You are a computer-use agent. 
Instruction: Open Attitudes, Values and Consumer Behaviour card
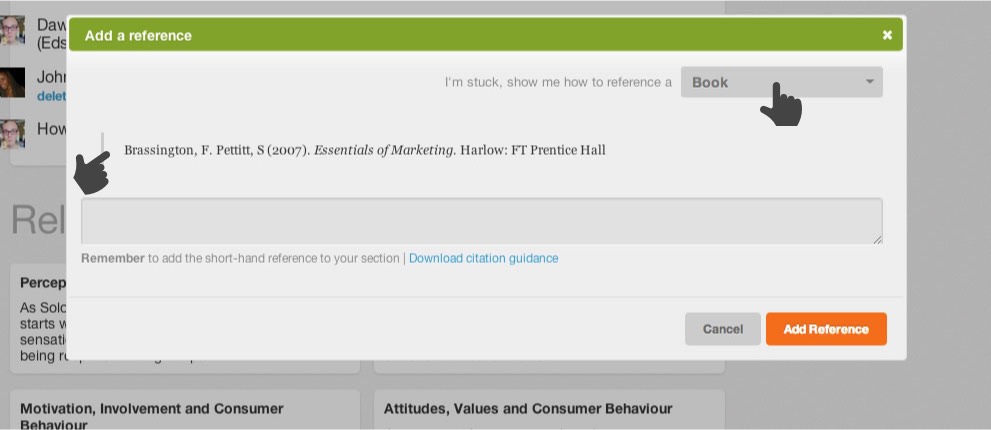click(549, 410)
